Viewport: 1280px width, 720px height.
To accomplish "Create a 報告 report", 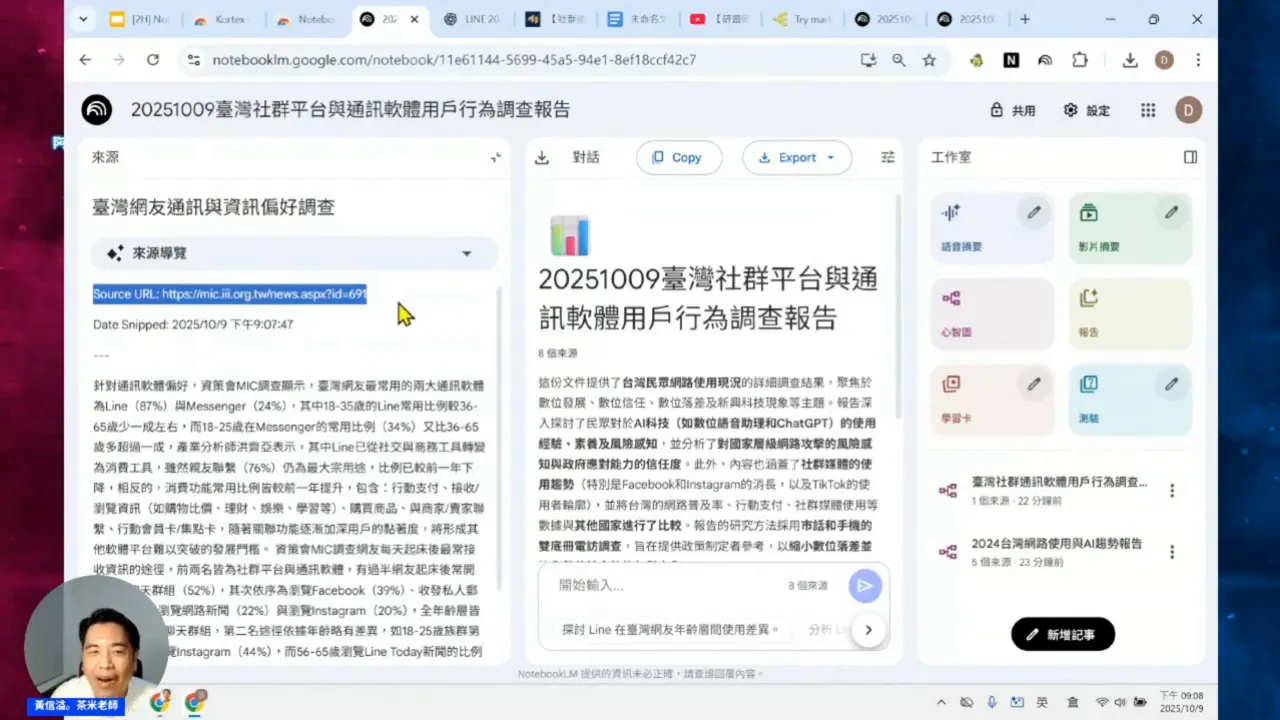I will point(1130,314).
